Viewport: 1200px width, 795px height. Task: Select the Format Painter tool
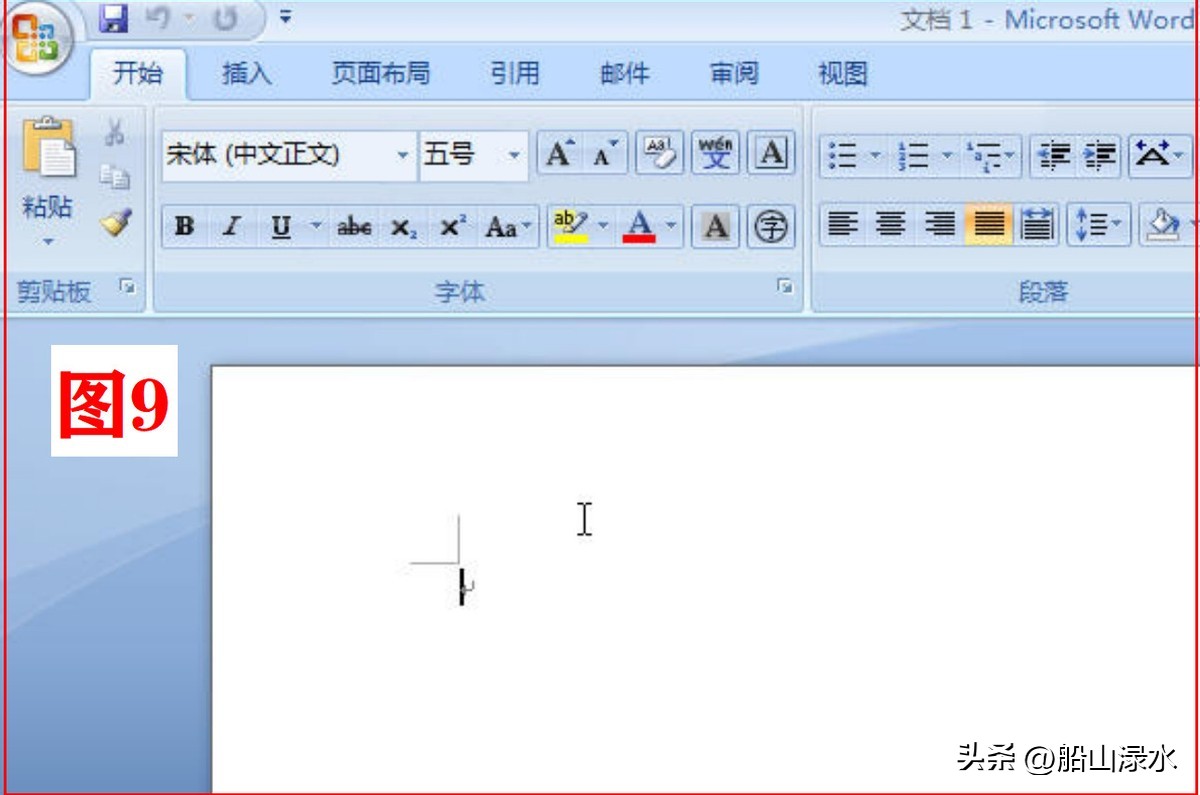pos(113,222)
